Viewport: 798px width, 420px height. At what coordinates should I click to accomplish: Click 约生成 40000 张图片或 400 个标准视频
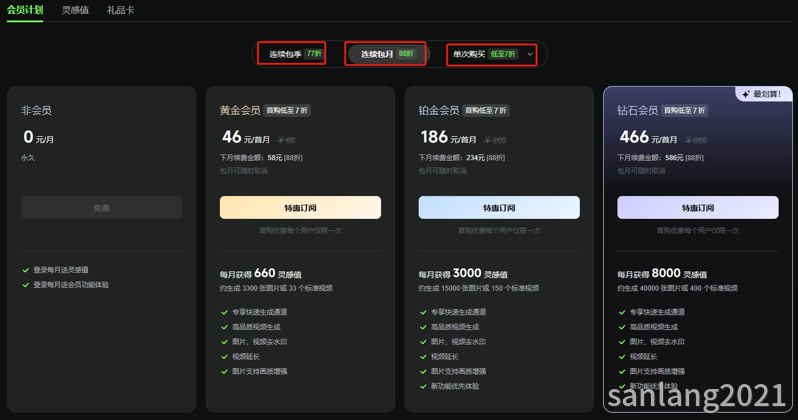pyautogui.click(x=677, y=288)
